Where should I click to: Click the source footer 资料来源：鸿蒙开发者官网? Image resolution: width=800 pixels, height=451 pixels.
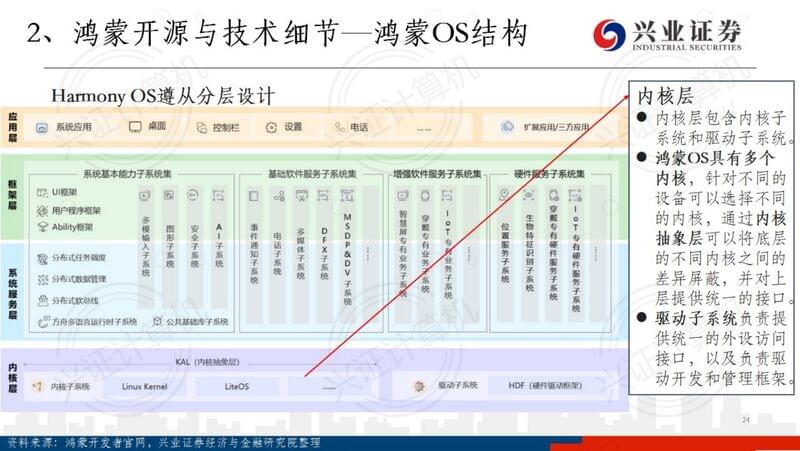click(164, 442)
